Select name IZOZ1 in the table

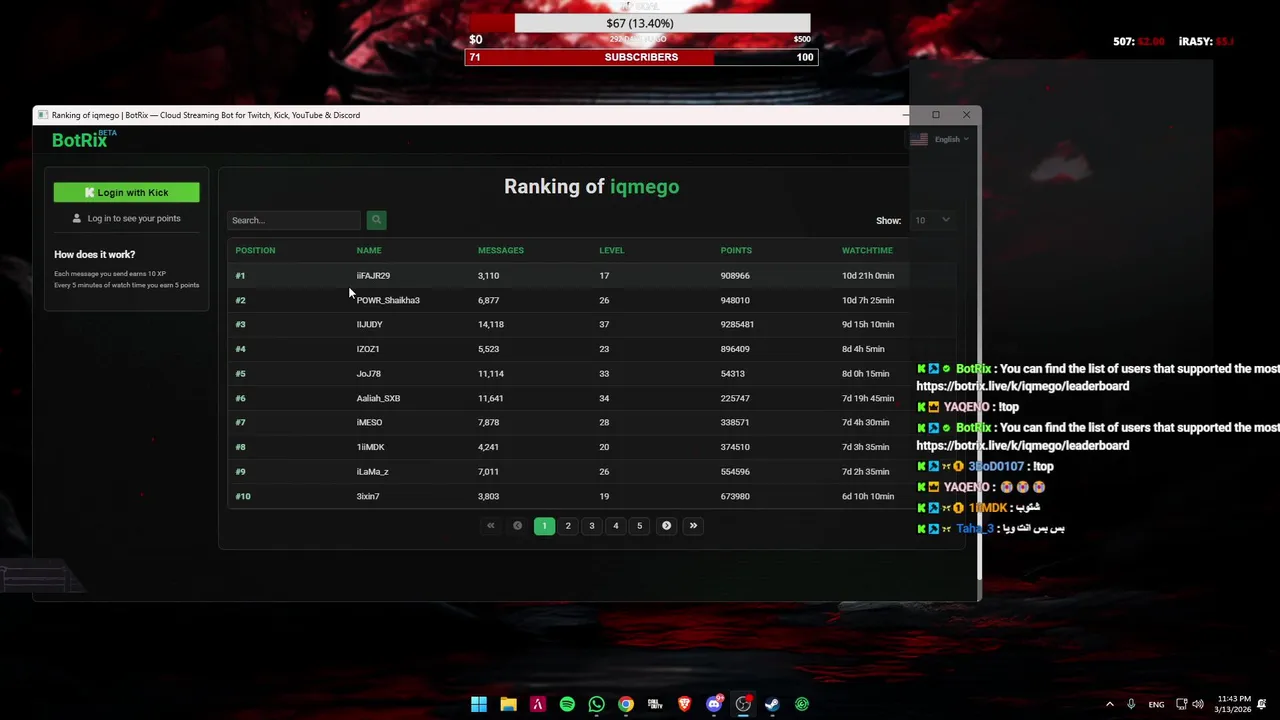(368, 349)
